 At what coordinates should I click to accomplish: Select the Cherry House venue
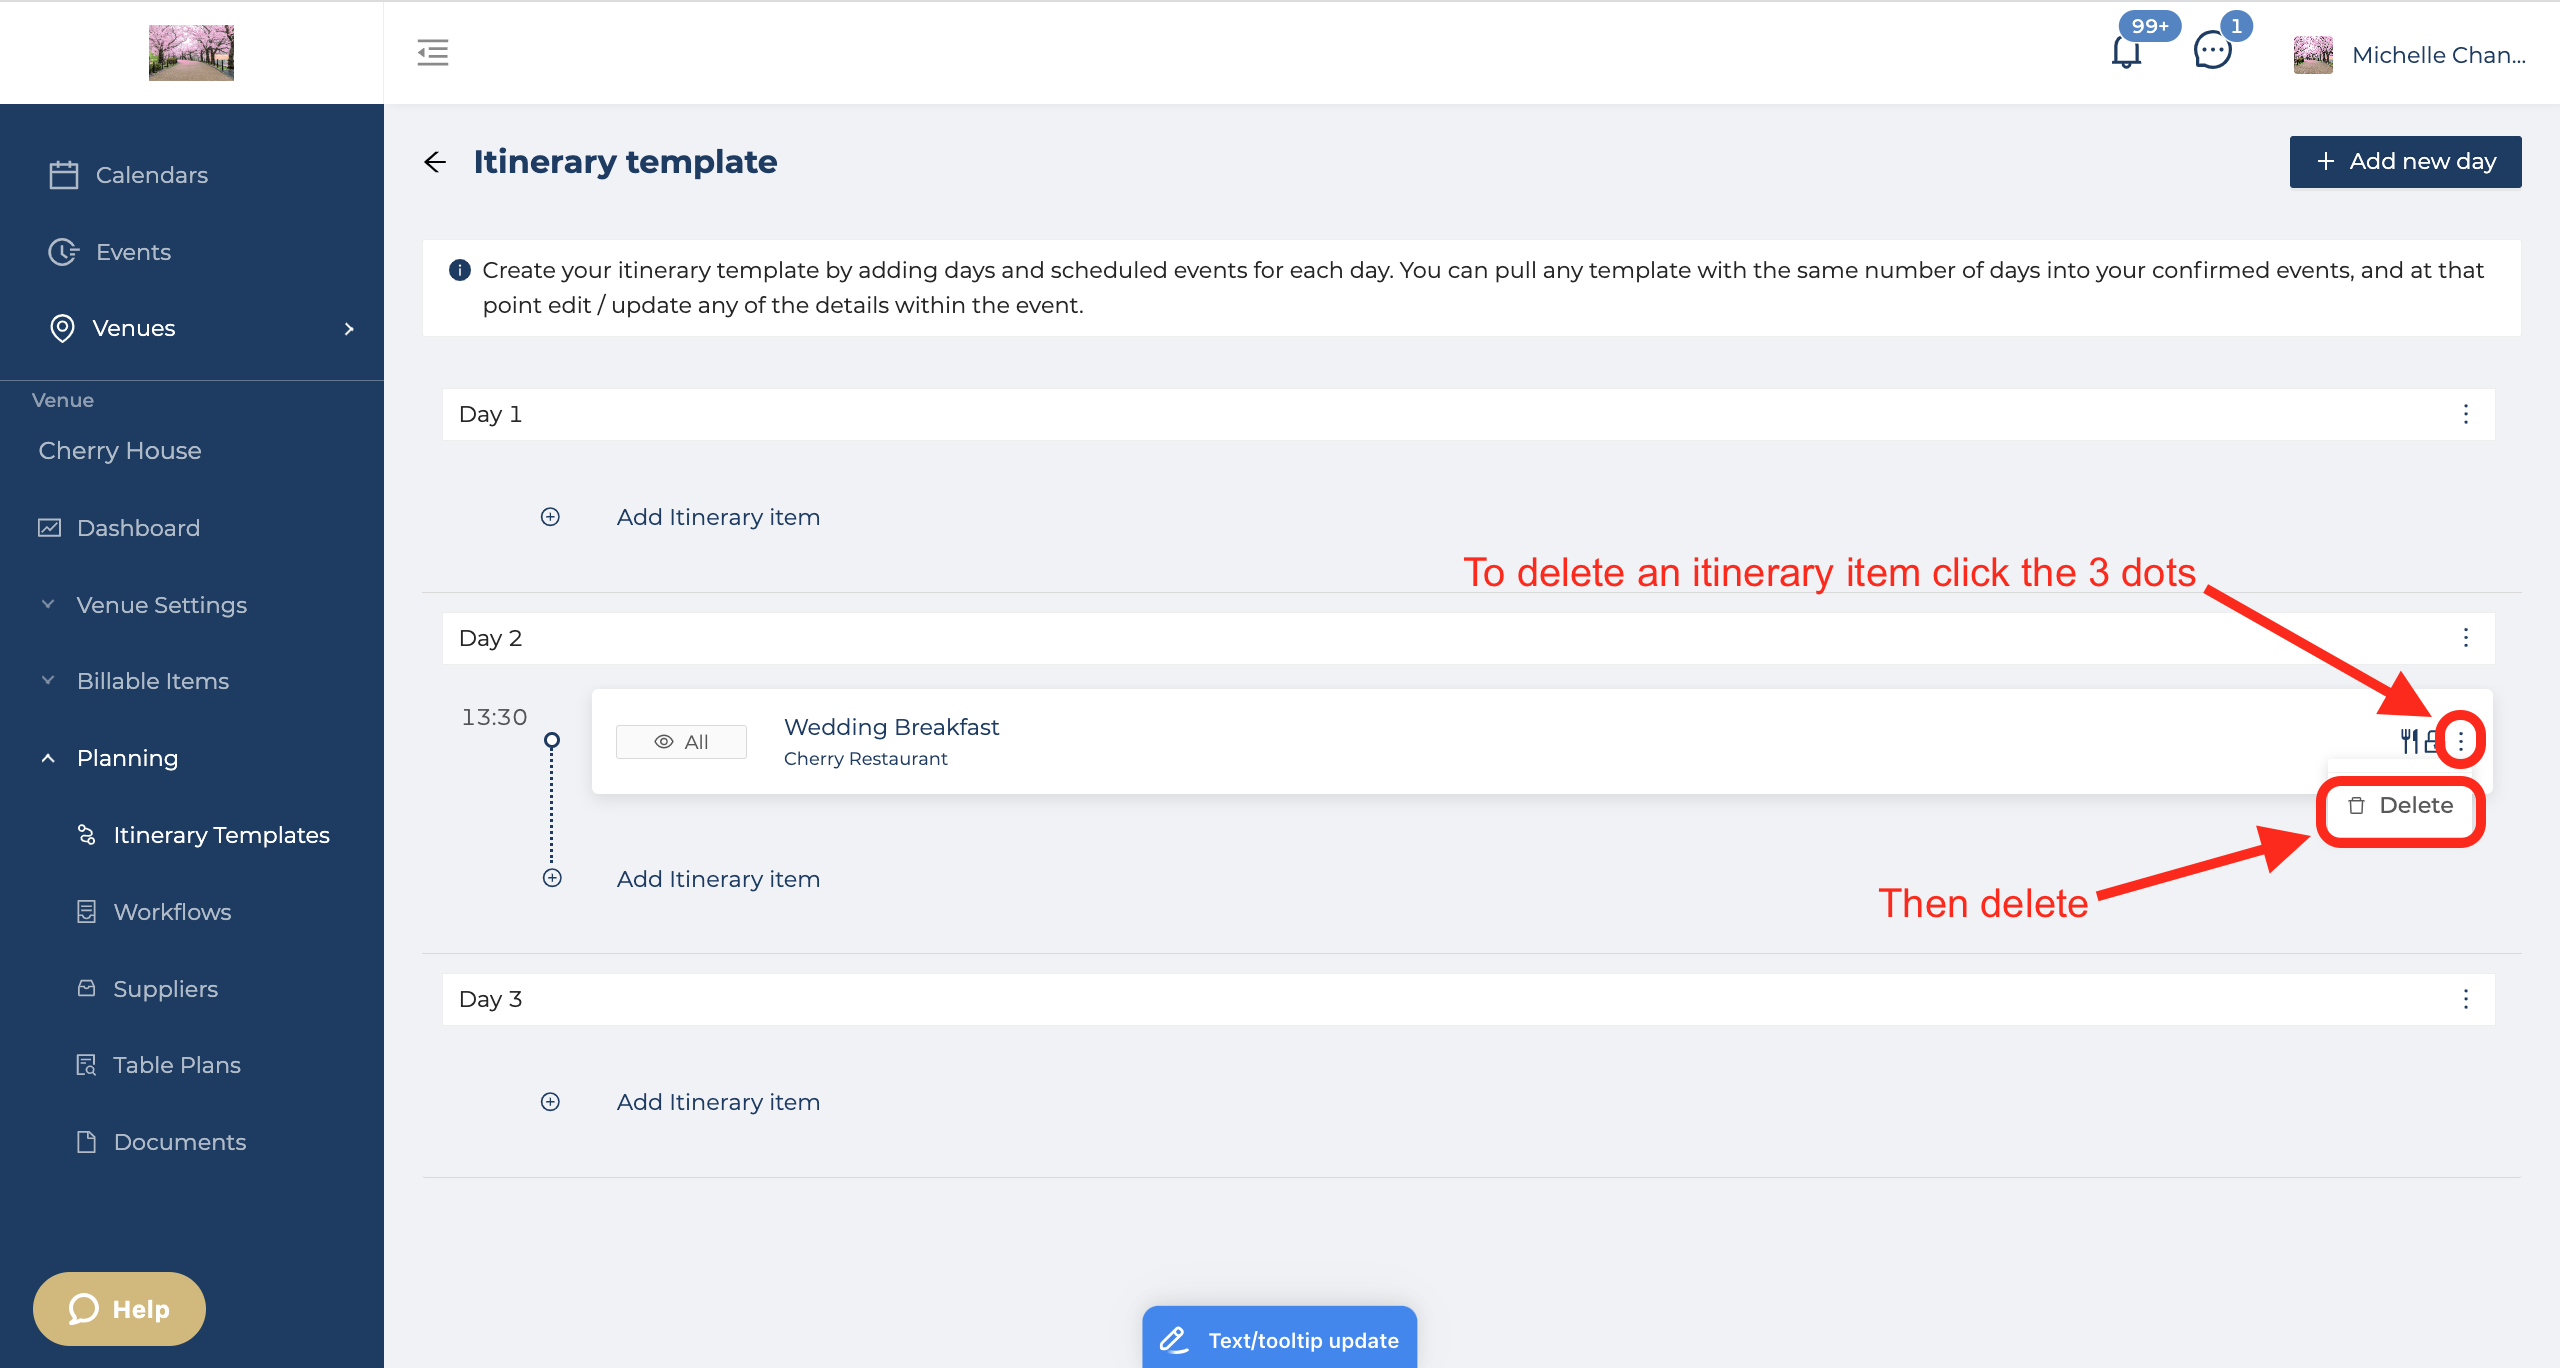(120, 451)
